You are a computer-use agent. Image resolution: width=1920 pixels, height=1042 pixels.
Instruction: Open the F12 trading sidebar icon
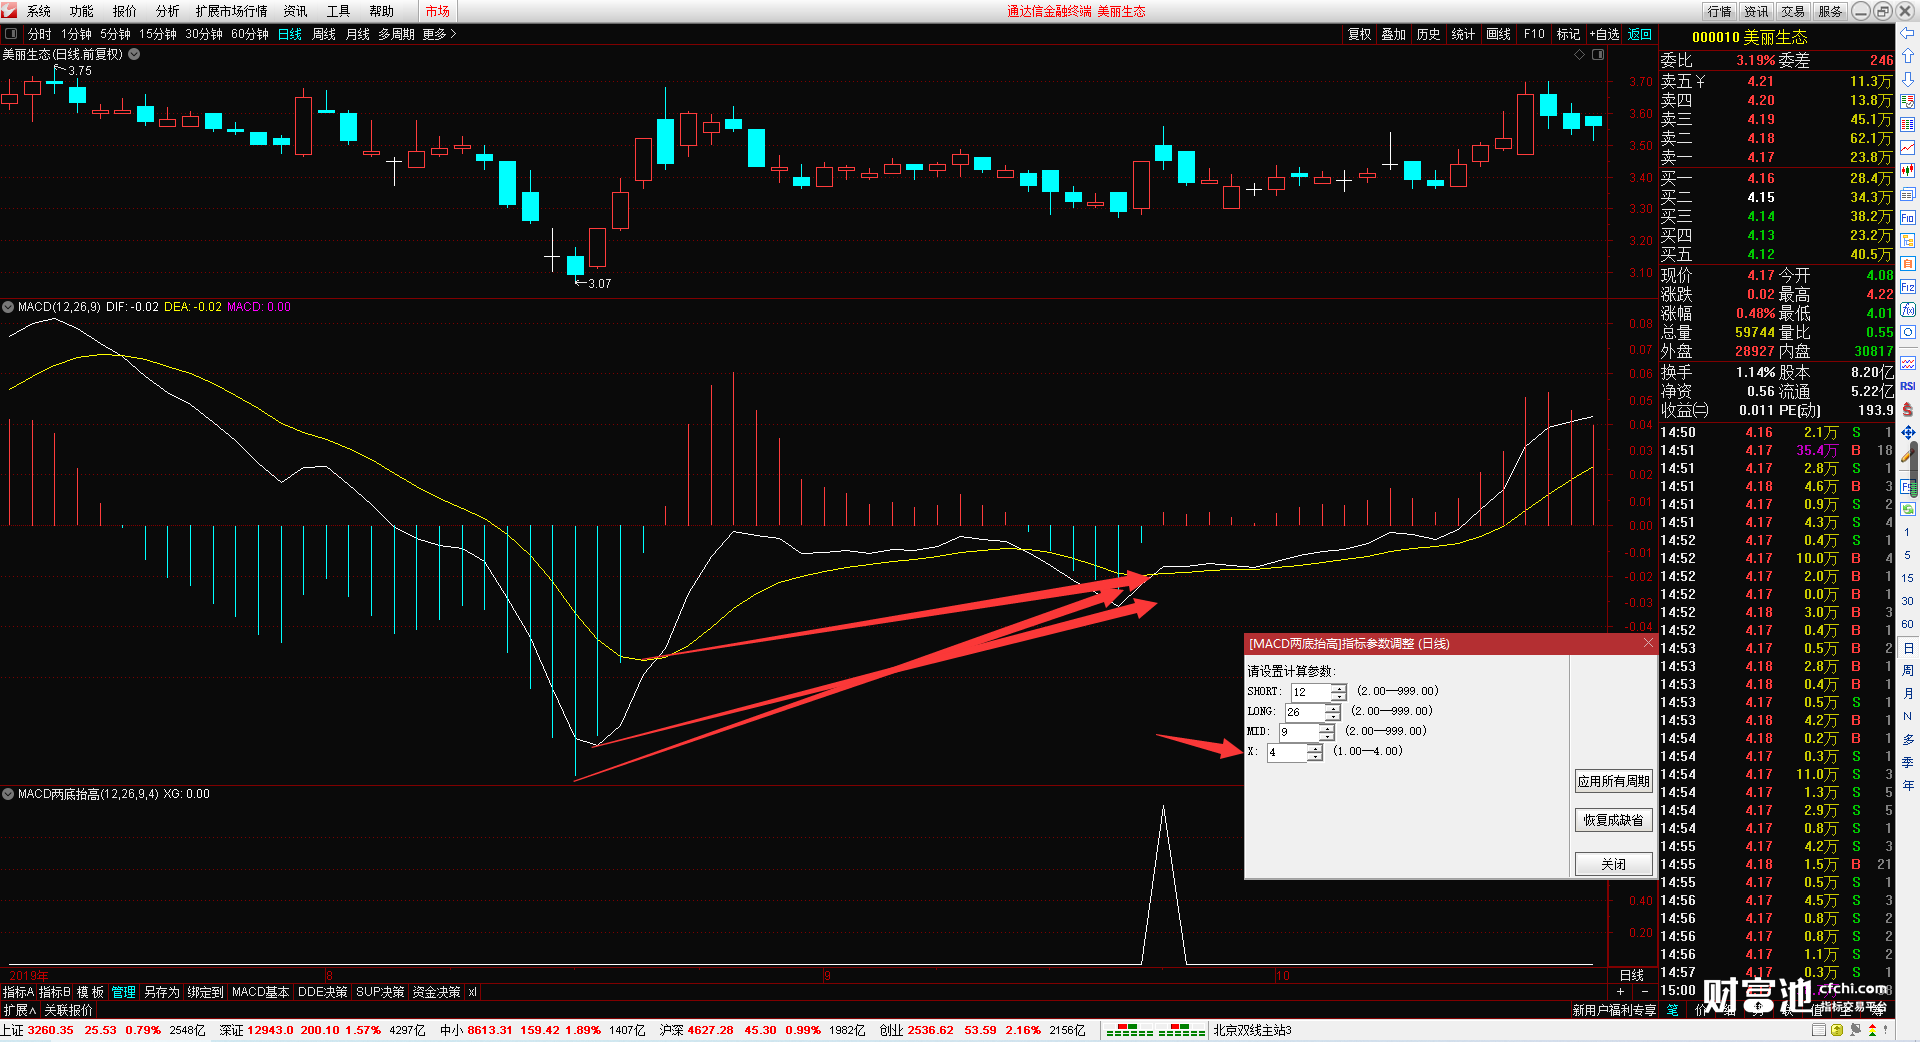click(x=1908, y=287)
